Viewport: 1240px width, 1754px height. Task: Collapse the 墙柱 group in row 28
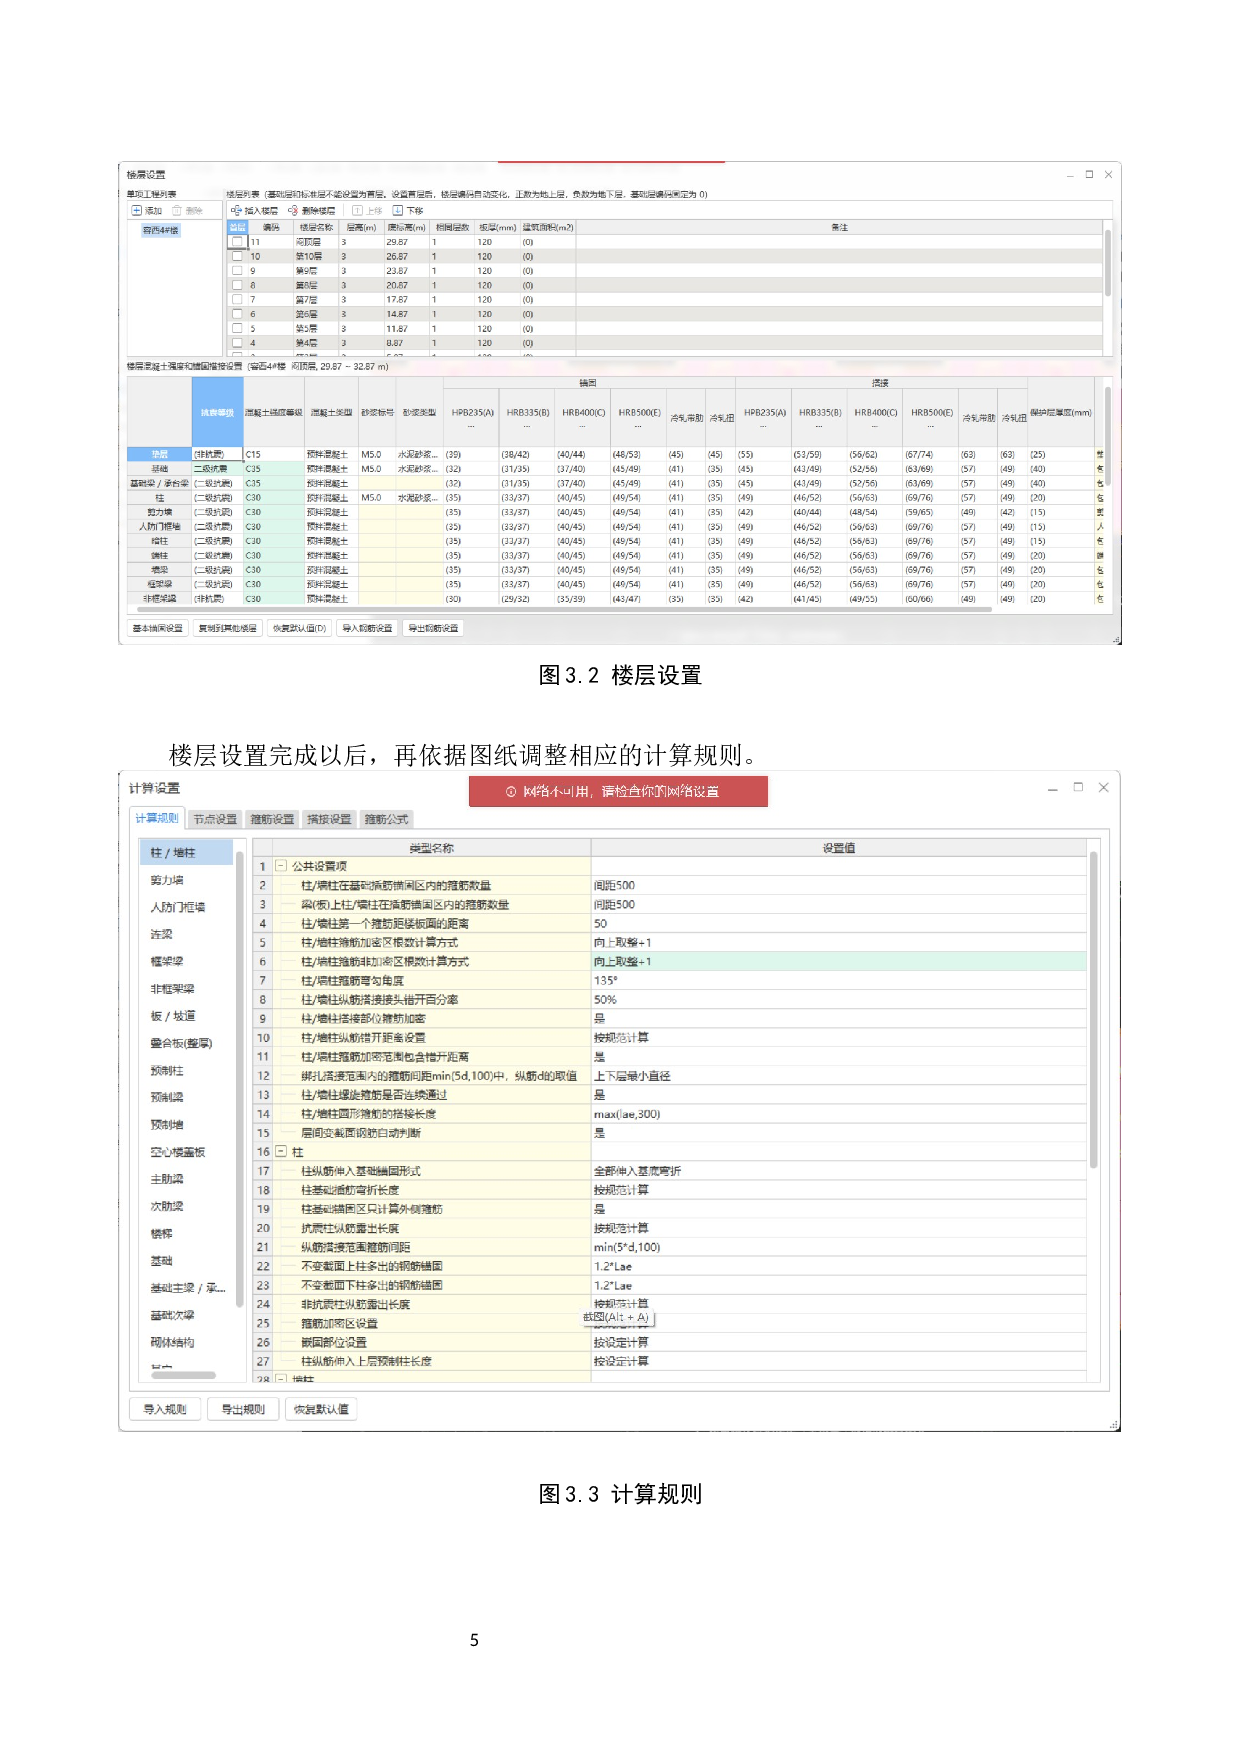click(281, 1379)
